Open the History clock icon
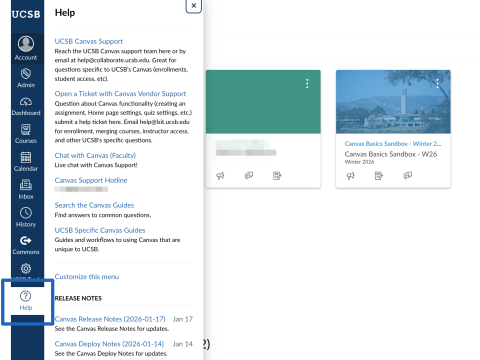Image resolution: width=480 pixels, height=360 pixels. pyautogui.click(x=26, y=213)
